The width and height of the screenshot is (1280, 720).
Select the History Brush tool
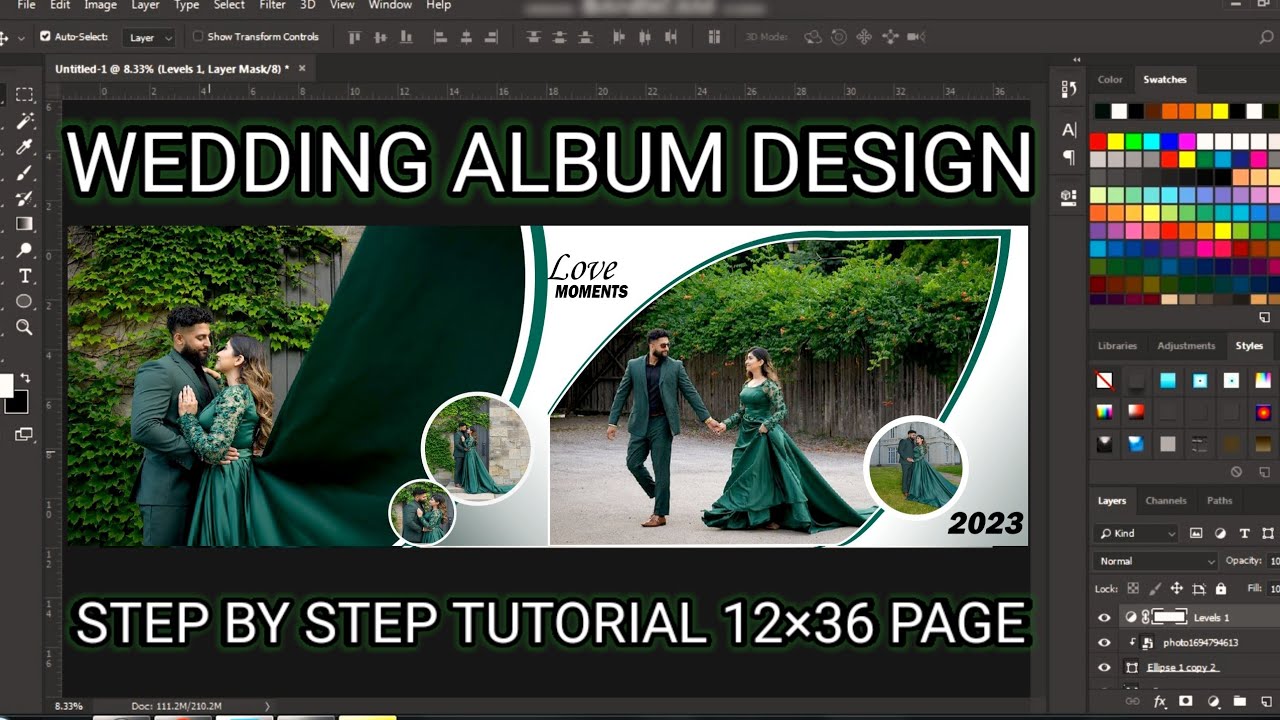(x=24, y=198)
